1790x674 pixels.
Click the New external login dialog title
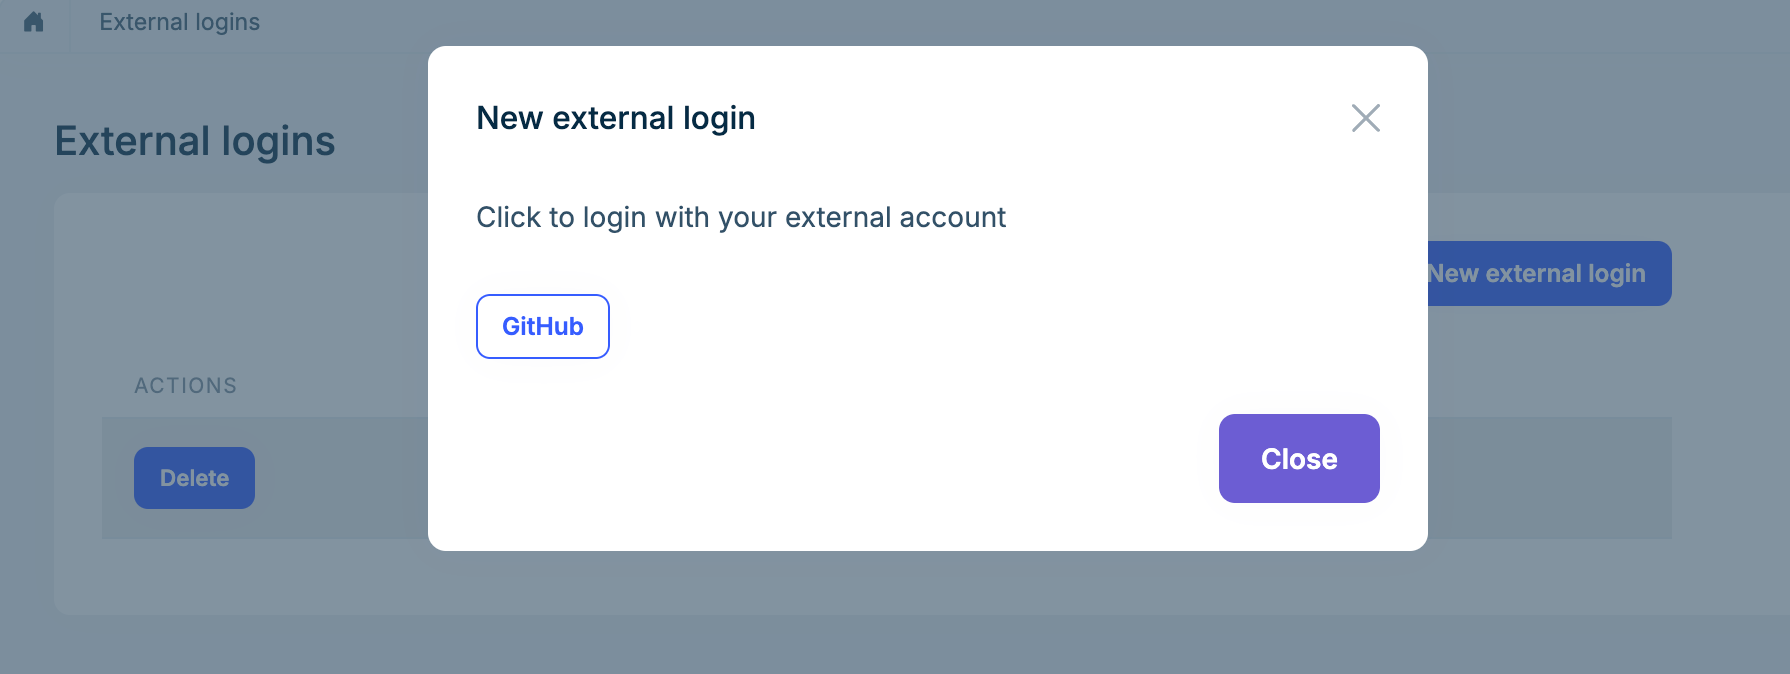614,117
